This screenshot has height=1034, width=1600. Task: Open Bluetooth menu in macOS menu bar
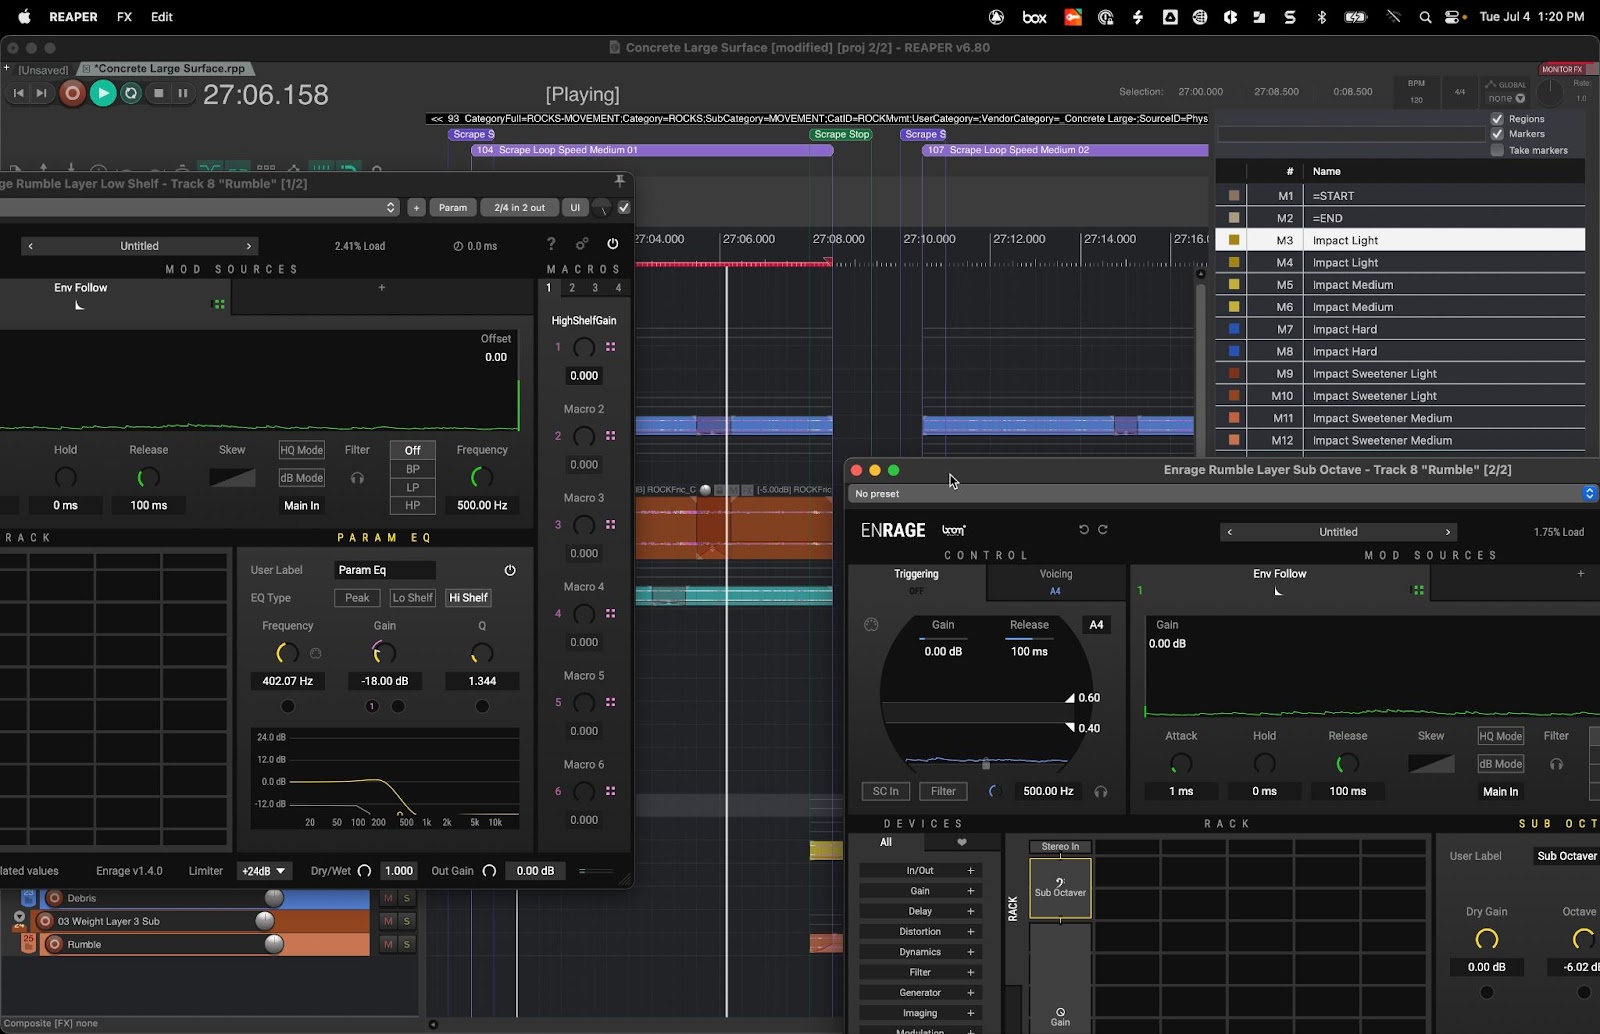1322,17
